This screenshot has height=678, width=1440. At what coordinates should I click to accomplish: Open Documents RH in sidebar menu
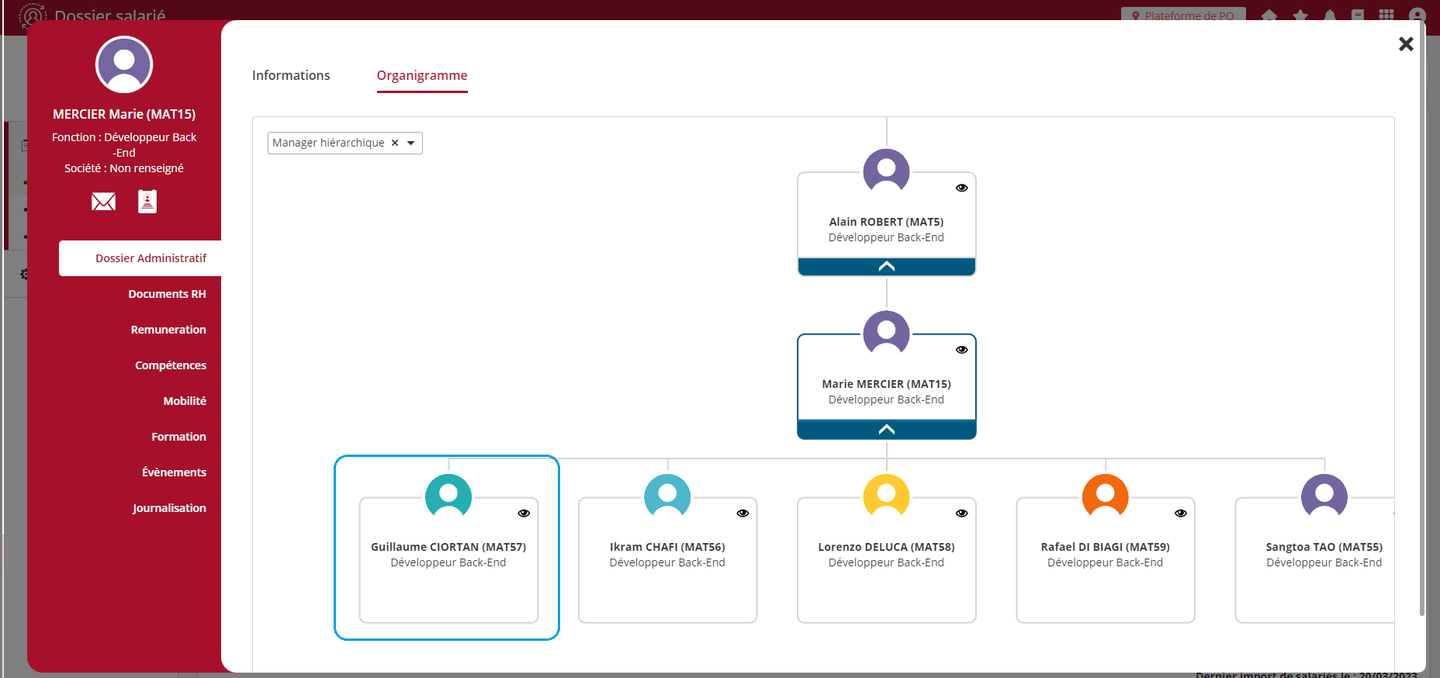[x=167, y=294]
